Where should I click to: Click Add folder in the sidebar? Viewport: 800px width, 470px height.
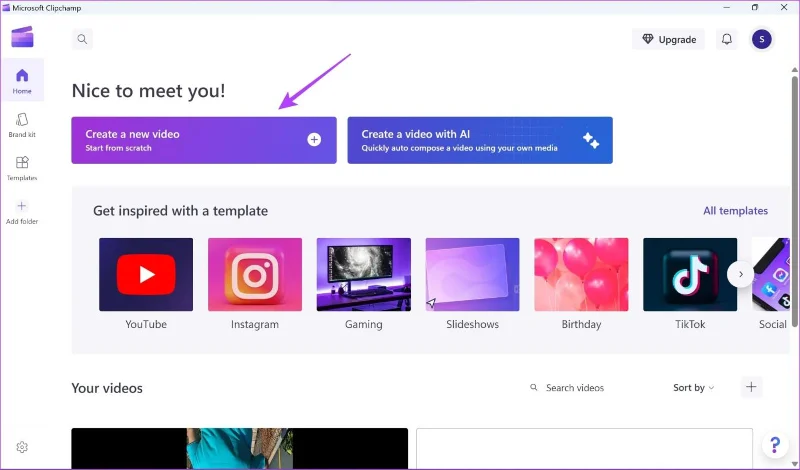pos(22,212)
